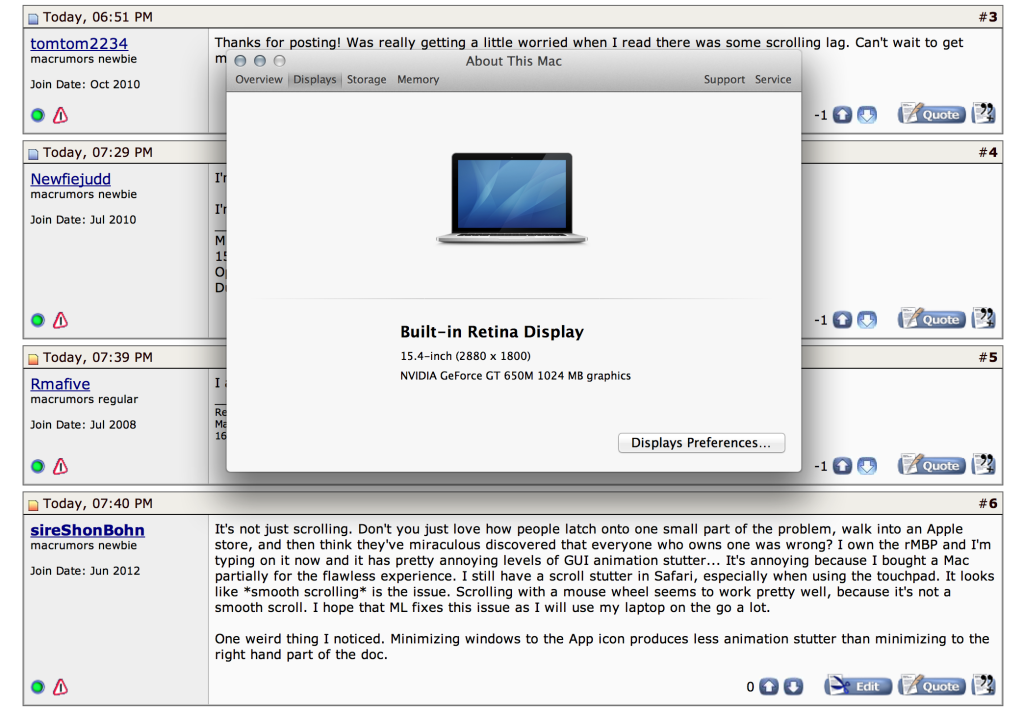Open permalink #4

tap(988, 153)
